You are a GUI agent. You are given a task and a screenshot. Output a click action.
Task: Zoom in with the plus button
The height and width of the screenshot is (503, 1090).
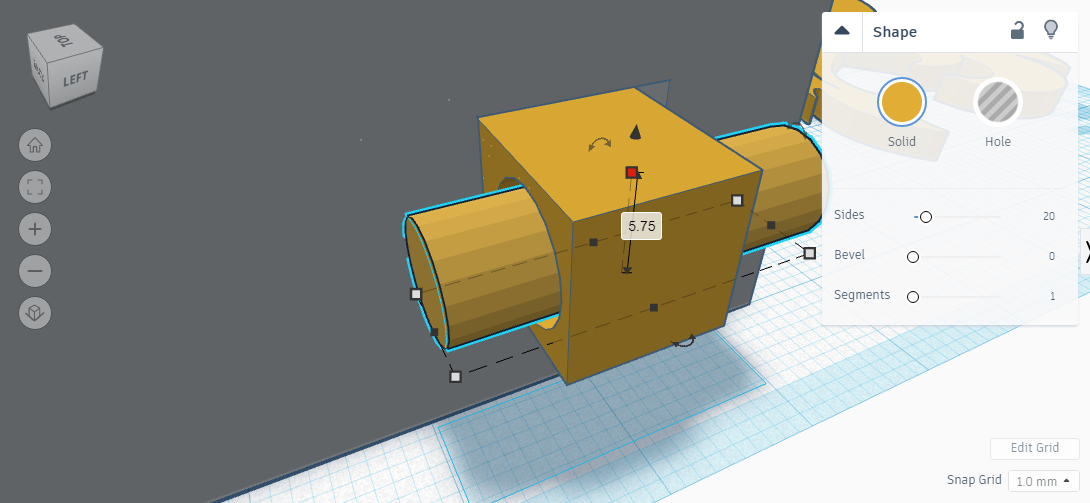(35, 229)
